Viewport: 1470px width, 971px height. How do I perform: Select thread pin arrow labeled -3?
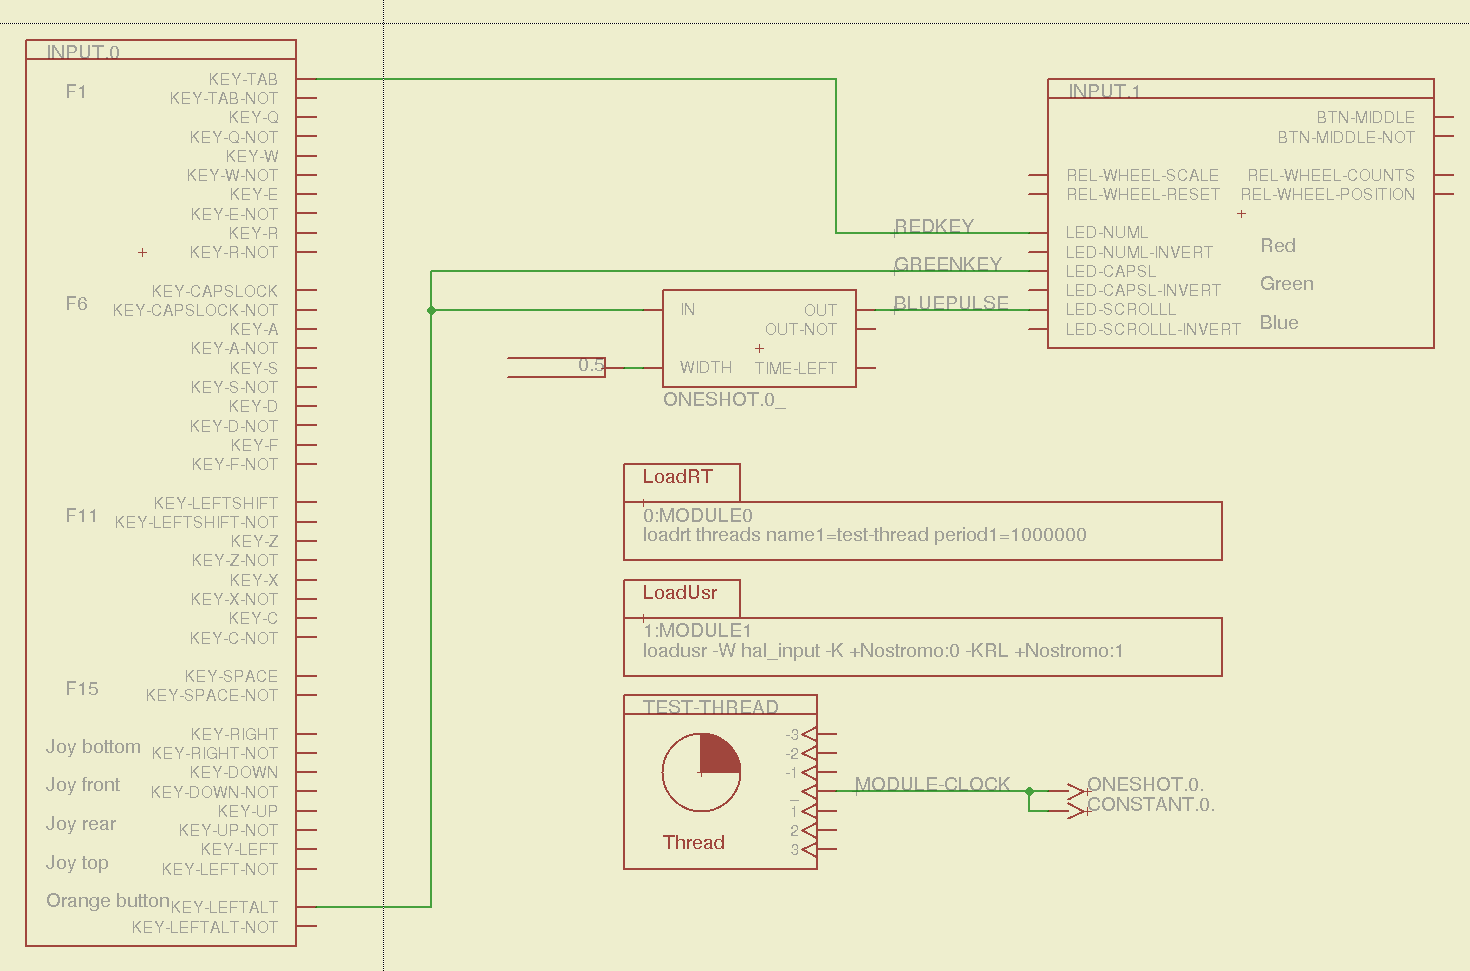click(809, 734)
